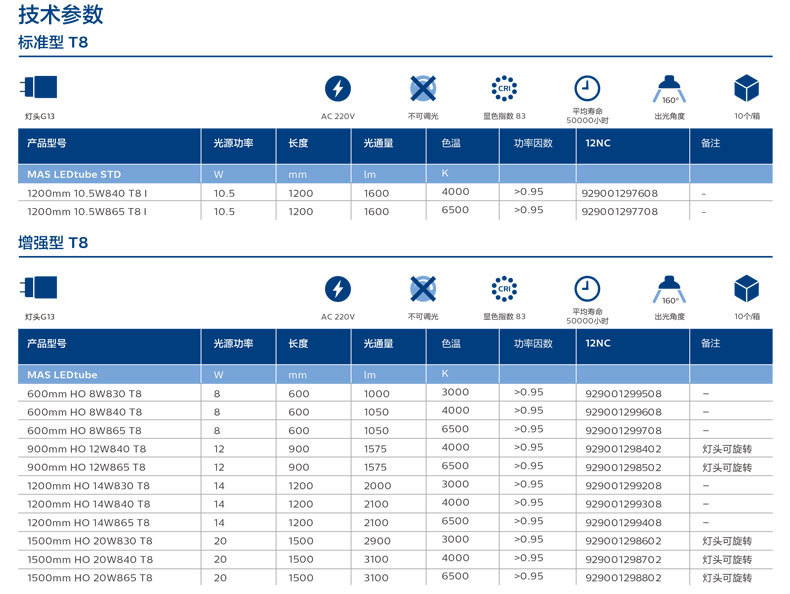
Task: Click the 光通量 column header in 增强型 table
Action: tap(377, 344)
